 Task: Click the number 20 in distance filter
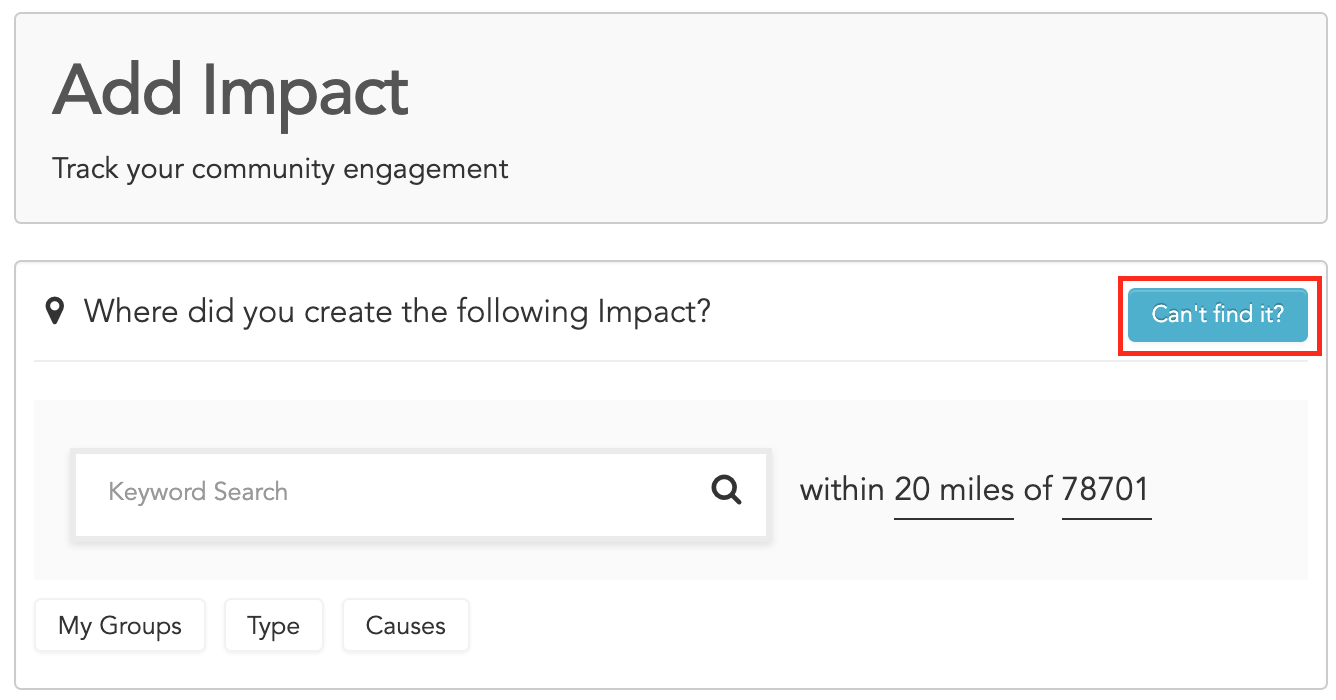point(912,490)
